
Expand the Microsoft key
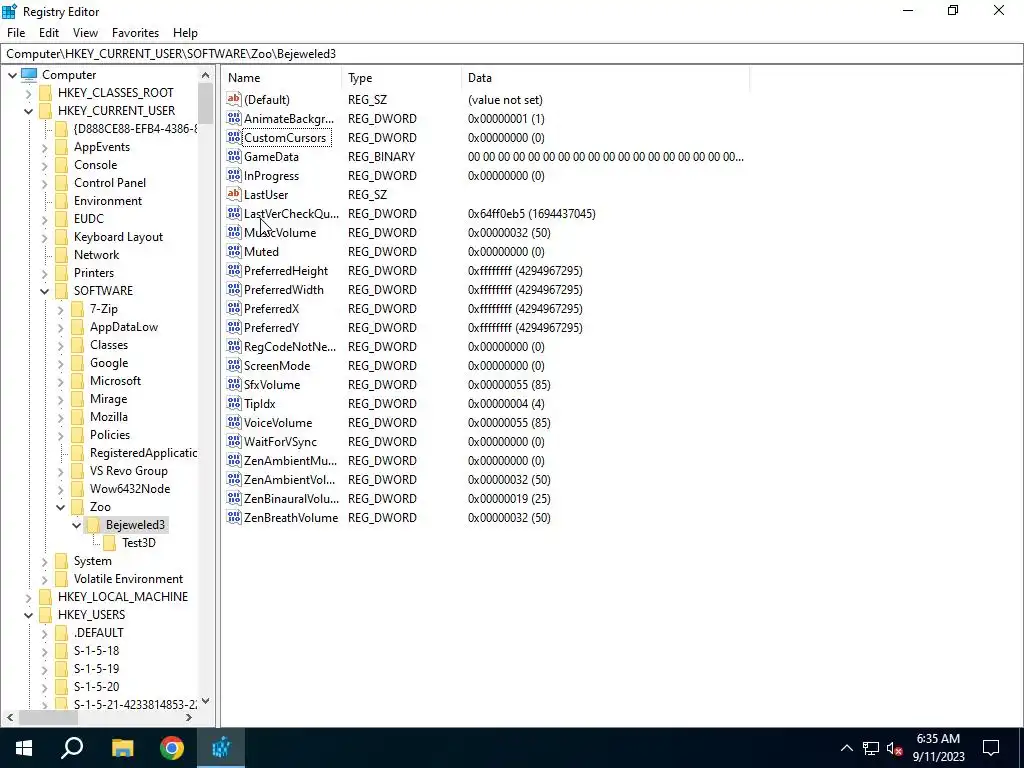(x=61, y=381)
